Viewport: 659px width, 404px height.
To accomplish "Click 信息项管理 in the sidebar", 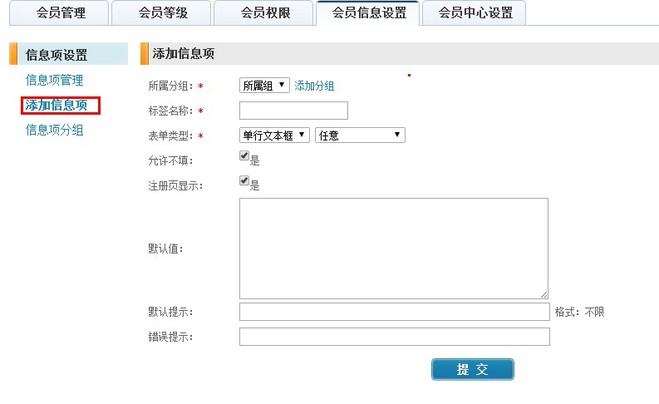I will point(54,80).
